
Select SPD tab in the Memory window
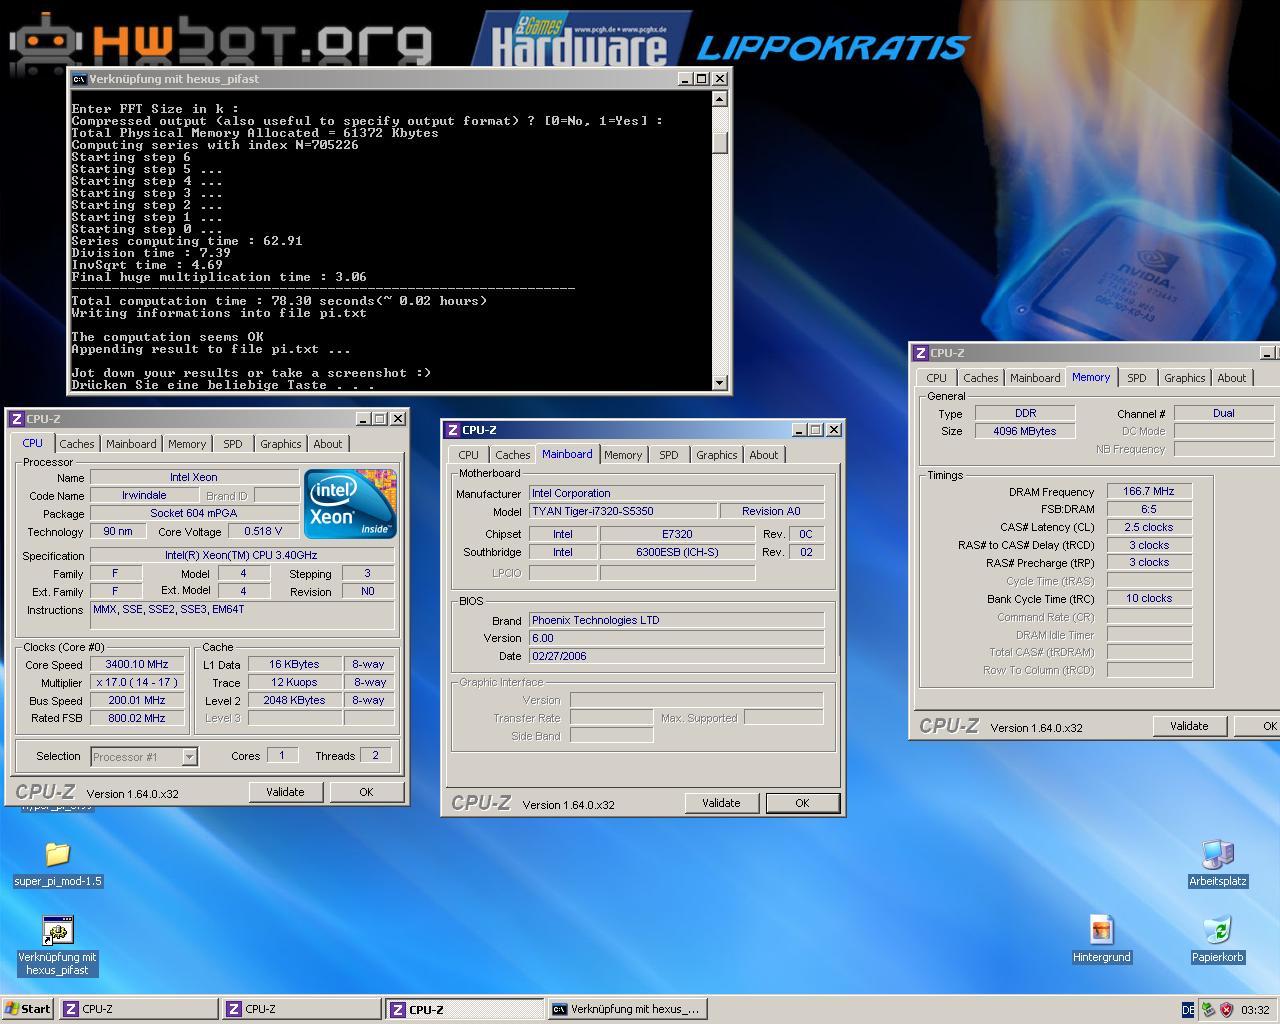coord(1137,378)
